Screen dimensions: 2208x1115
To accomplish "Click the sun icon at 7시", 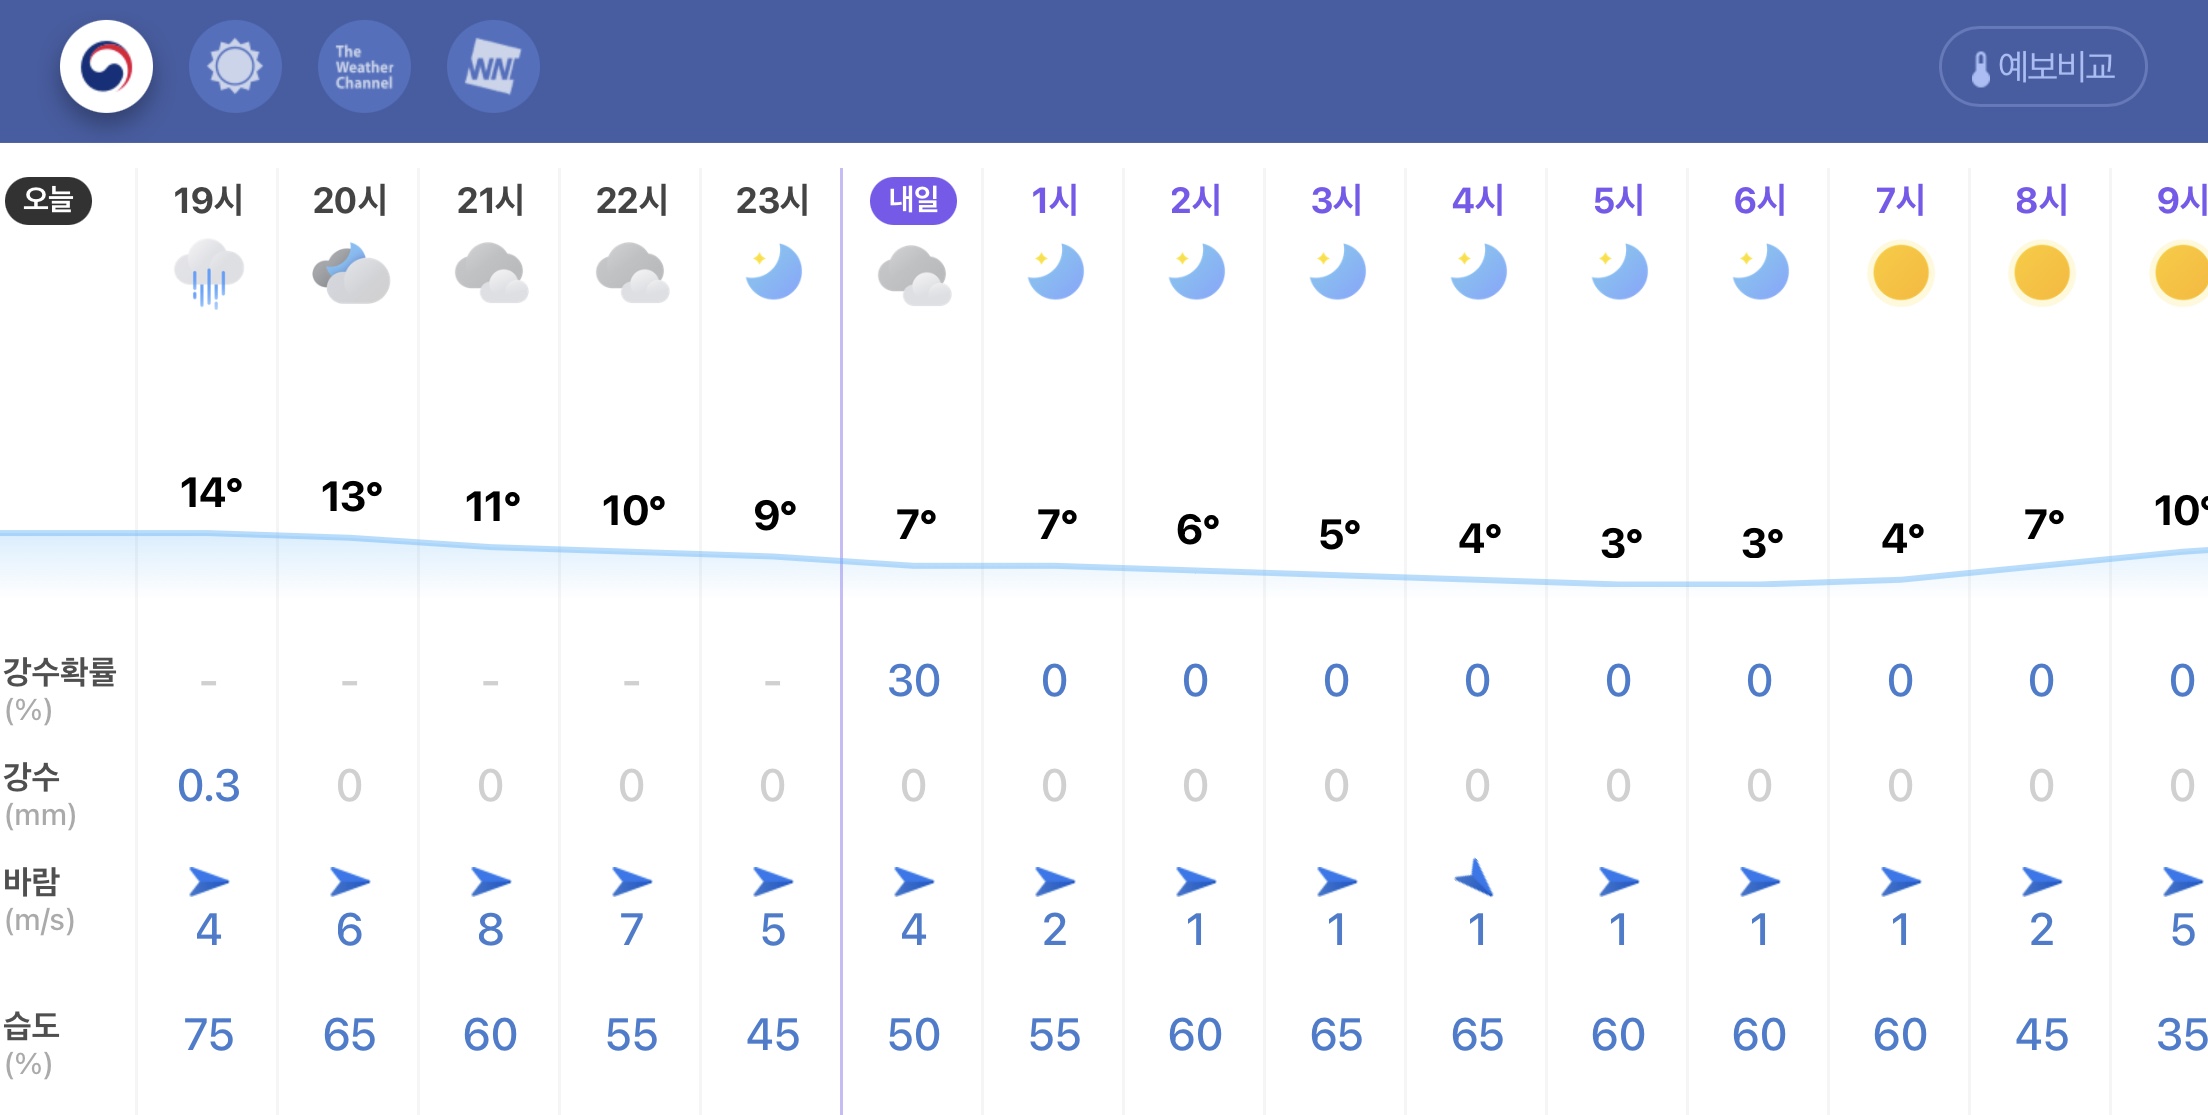I will pos(1900,272).
